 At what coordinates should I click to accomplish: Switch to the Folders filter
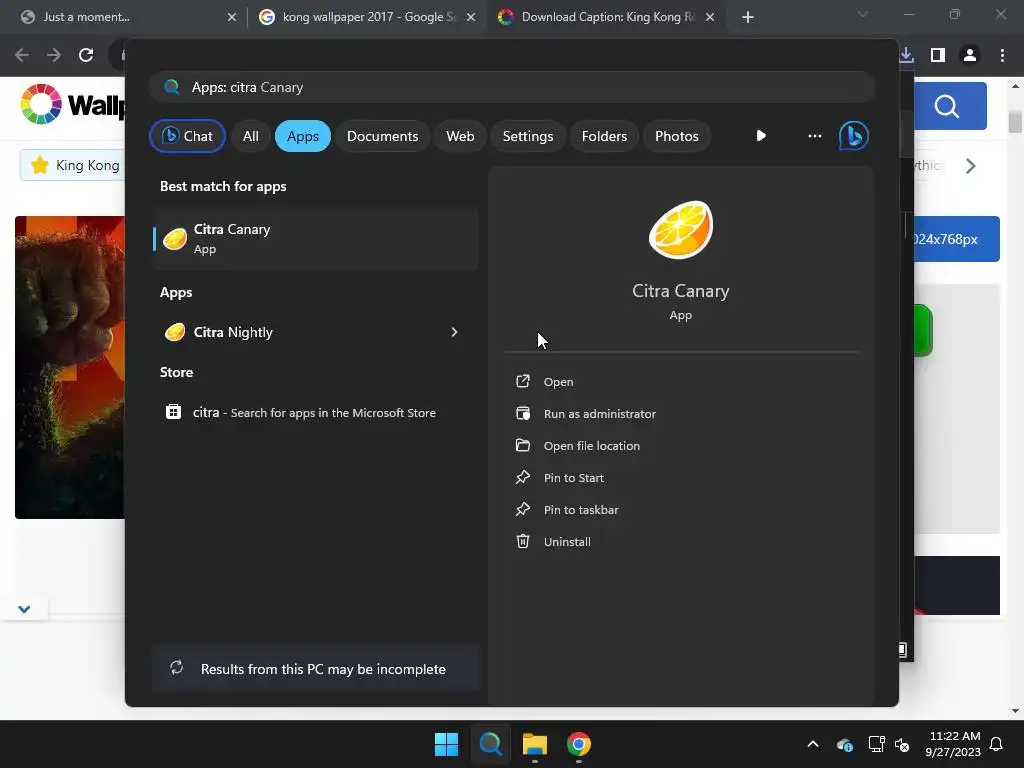(604, 136)
